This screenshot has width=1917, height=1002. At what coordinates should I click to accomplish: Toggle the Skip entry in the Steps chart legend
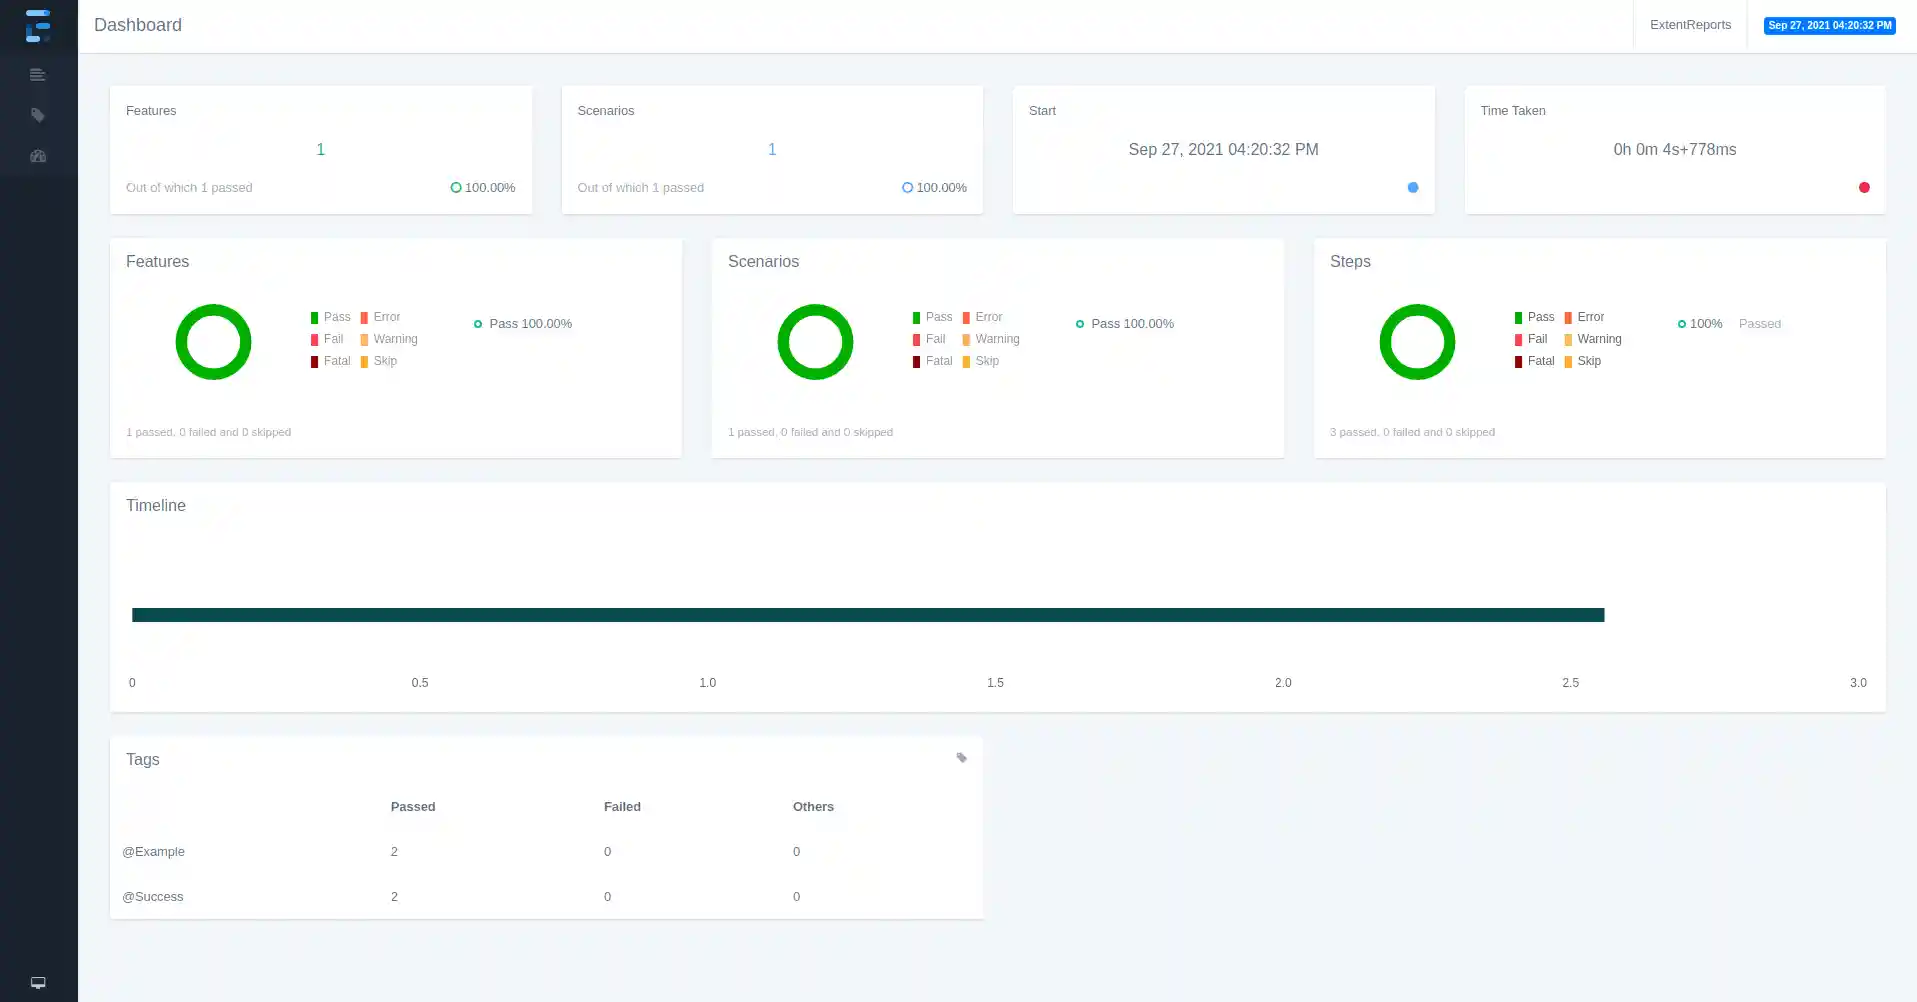pyautogui.click(x=1584, y=361)
